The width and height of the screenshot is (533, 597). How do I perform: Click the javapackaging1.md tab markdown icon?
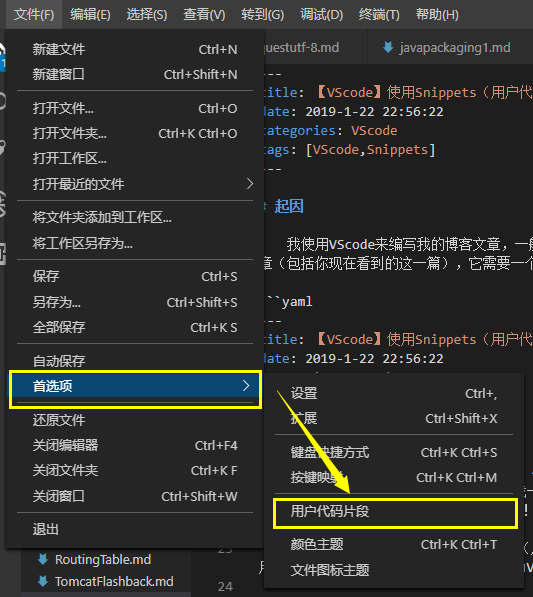pyautogui.click(x=388, y=48)
